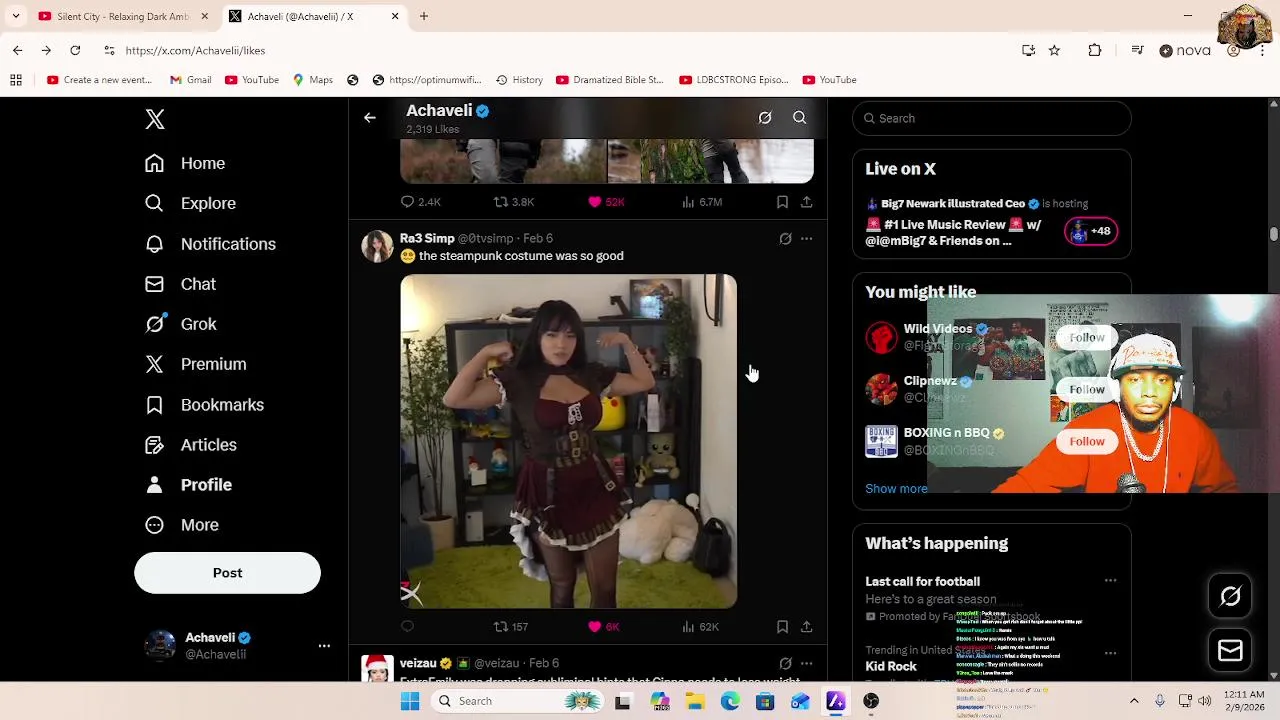
Task: Click the +48 listeners badge
Action: (x=1090, y=231)
